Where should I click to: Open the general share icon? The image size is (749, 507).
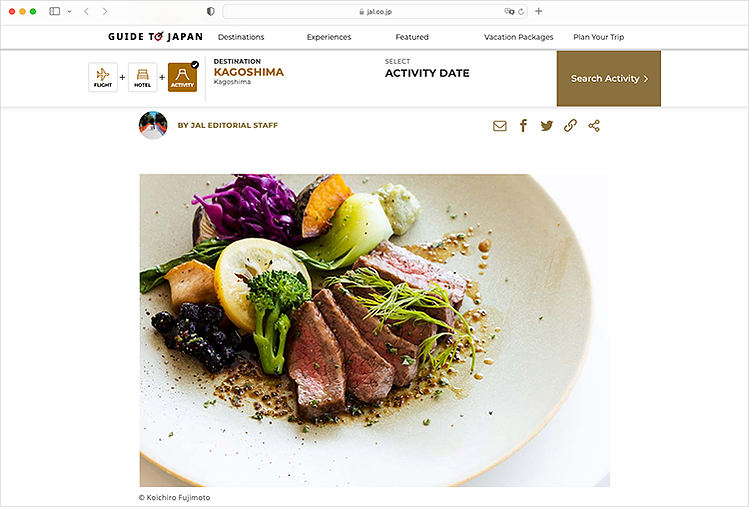pyautogui.click(x=594, y=126)
